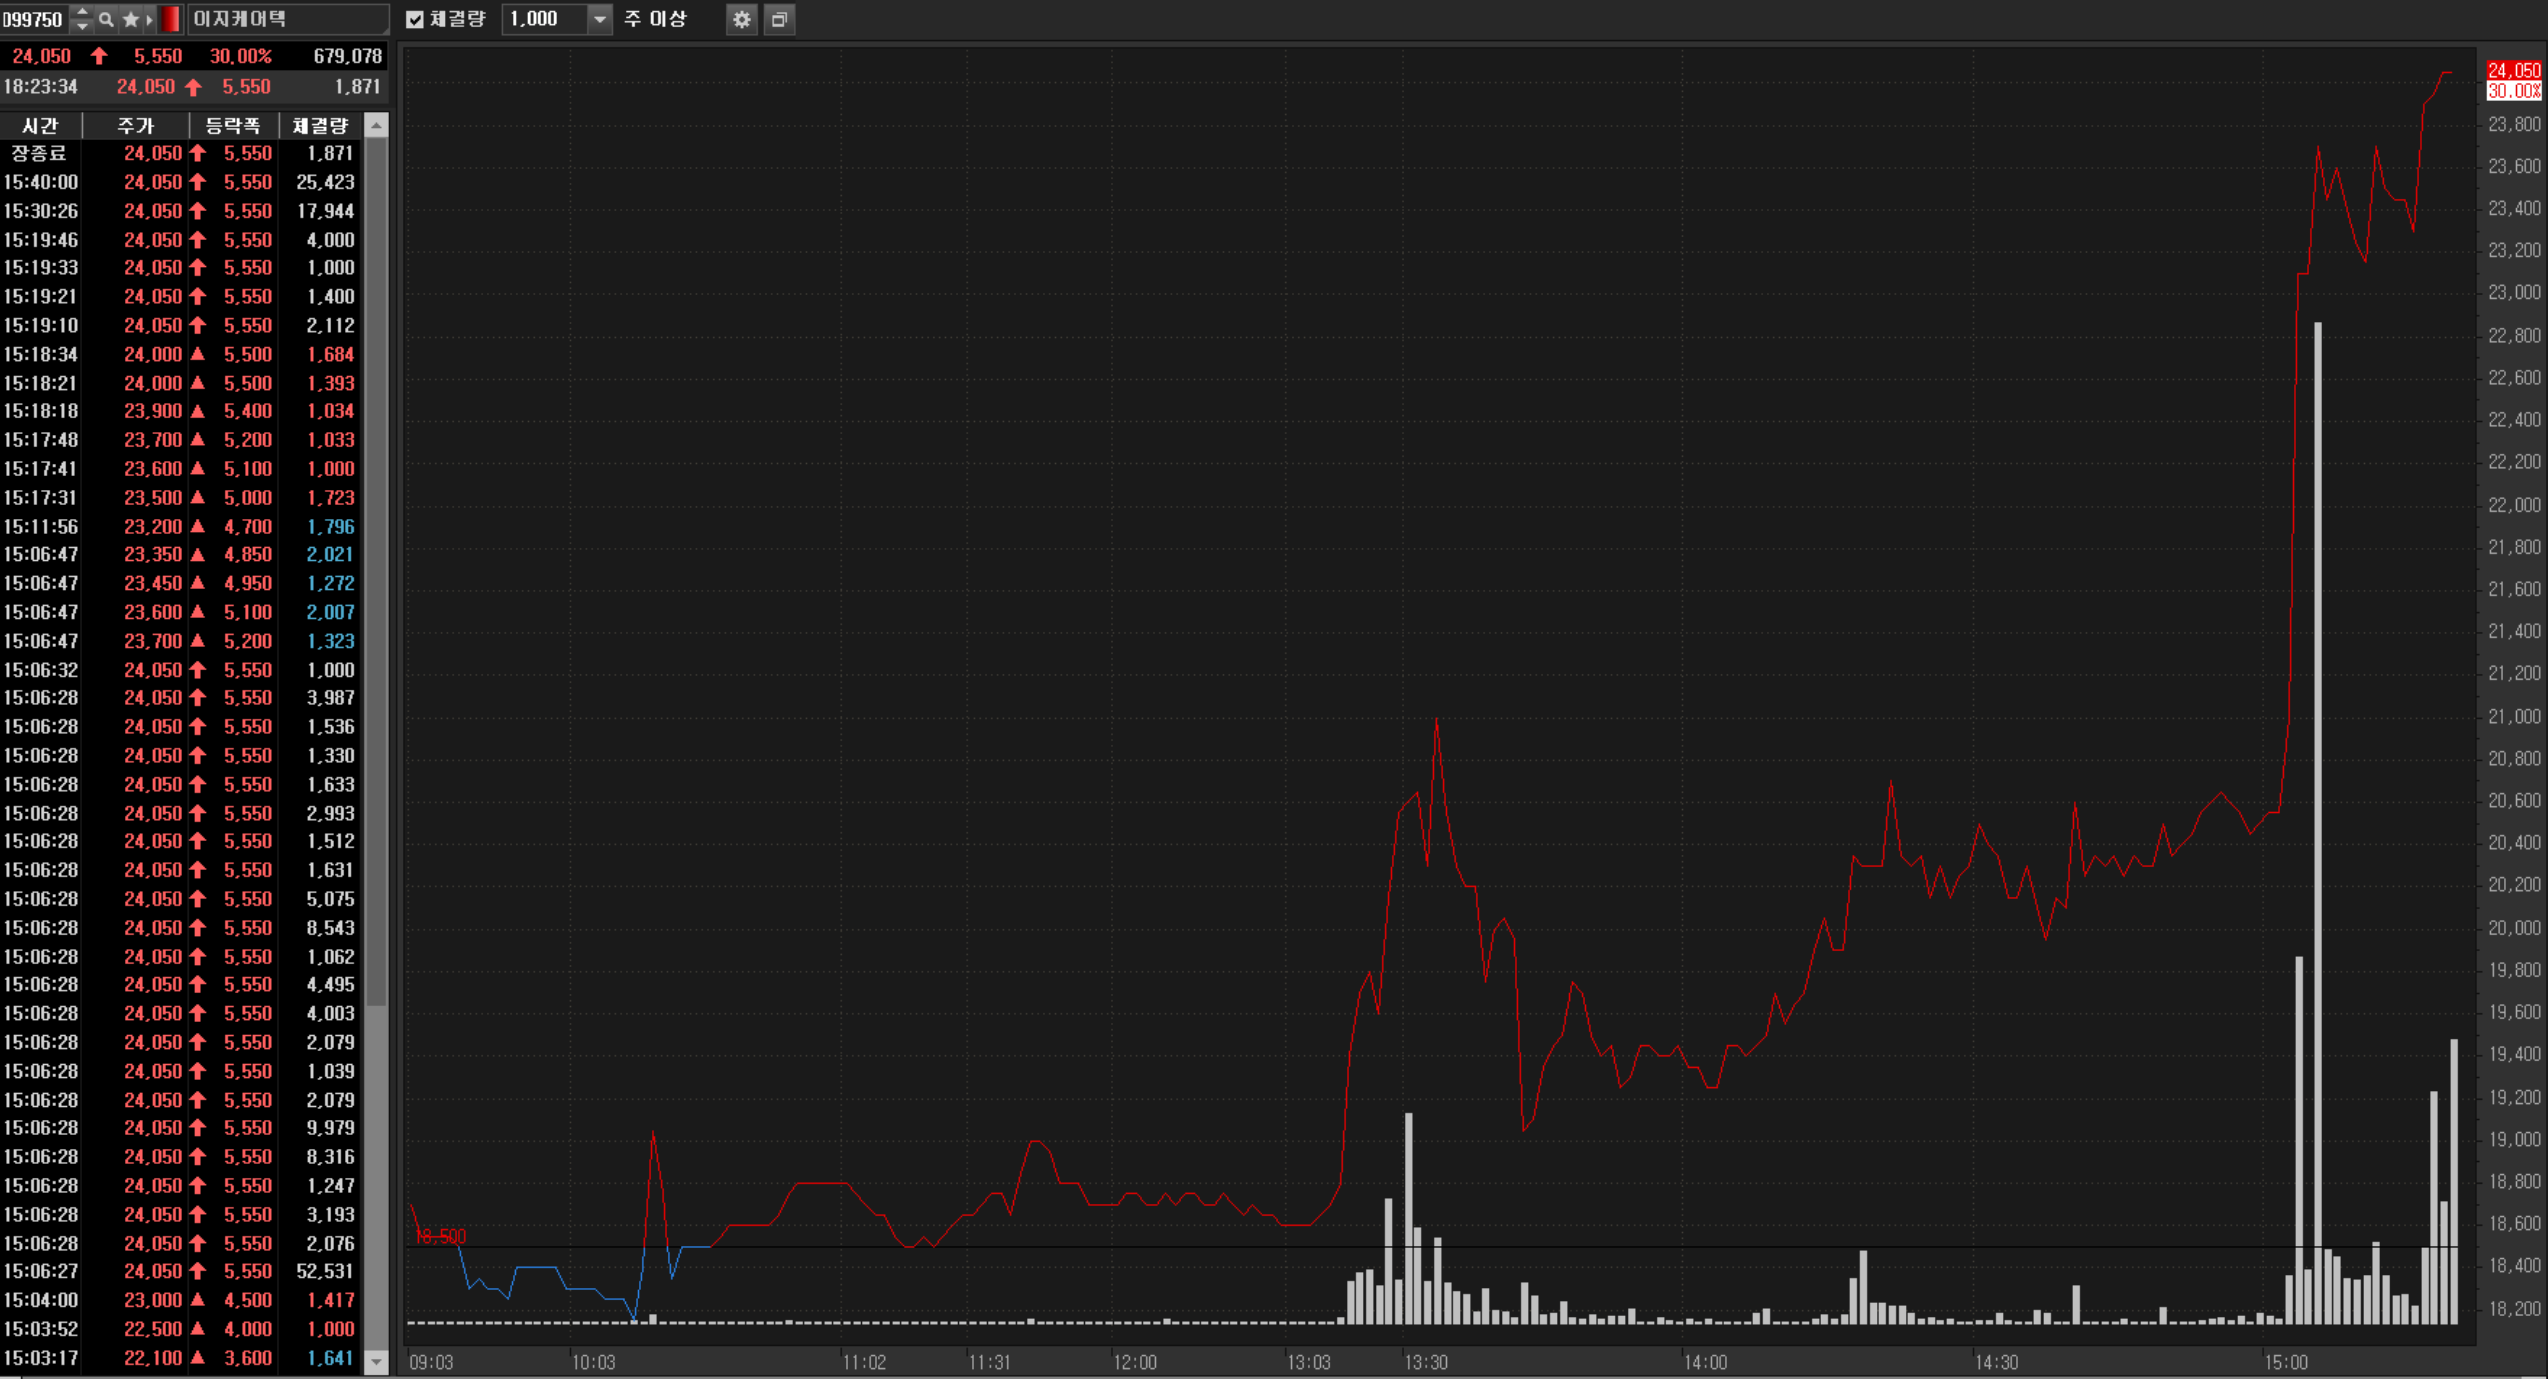Click small arrow next to star icon
This screenshot has width=2548, height=1379.
150,19
